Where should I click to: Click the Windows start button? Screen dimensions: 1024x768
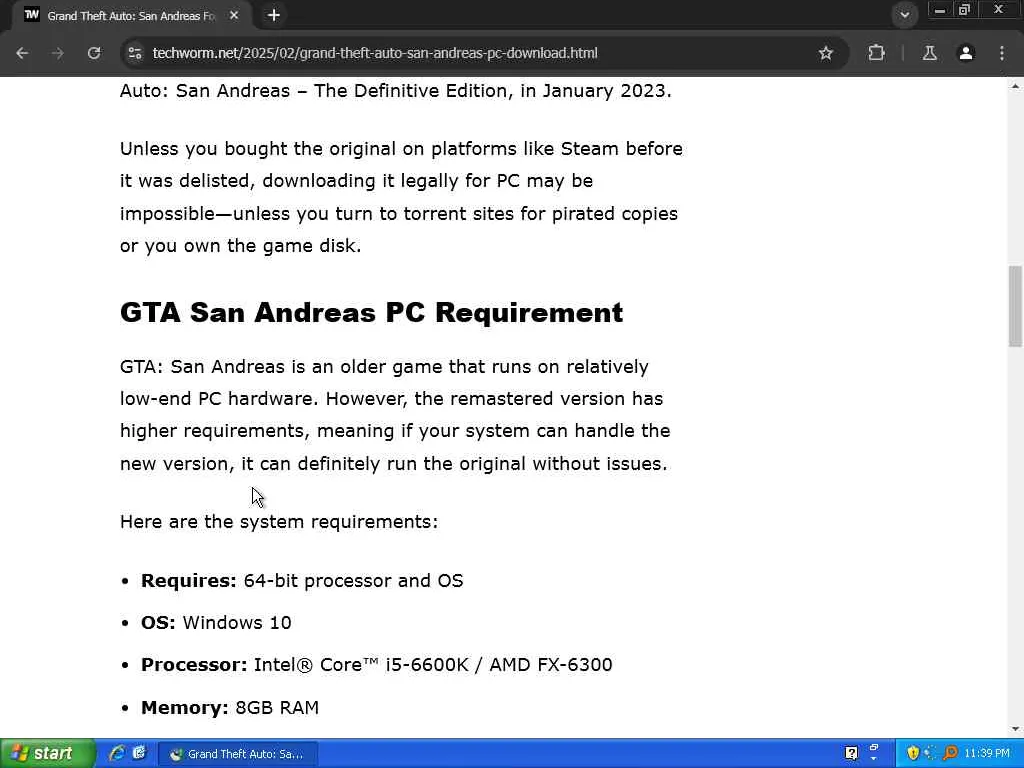point(47,754)
